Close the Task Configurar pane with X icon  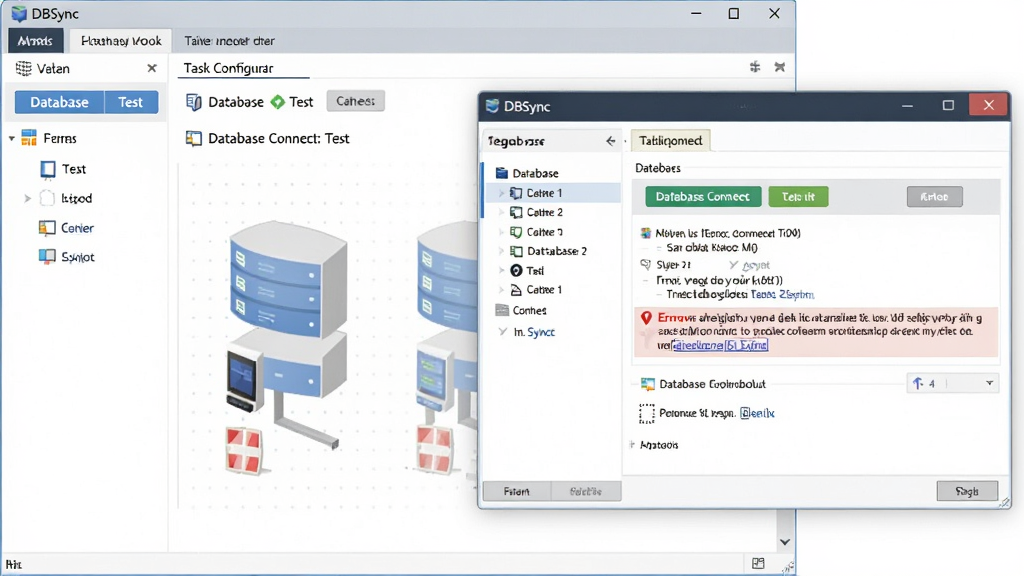[x=780, y=67]
